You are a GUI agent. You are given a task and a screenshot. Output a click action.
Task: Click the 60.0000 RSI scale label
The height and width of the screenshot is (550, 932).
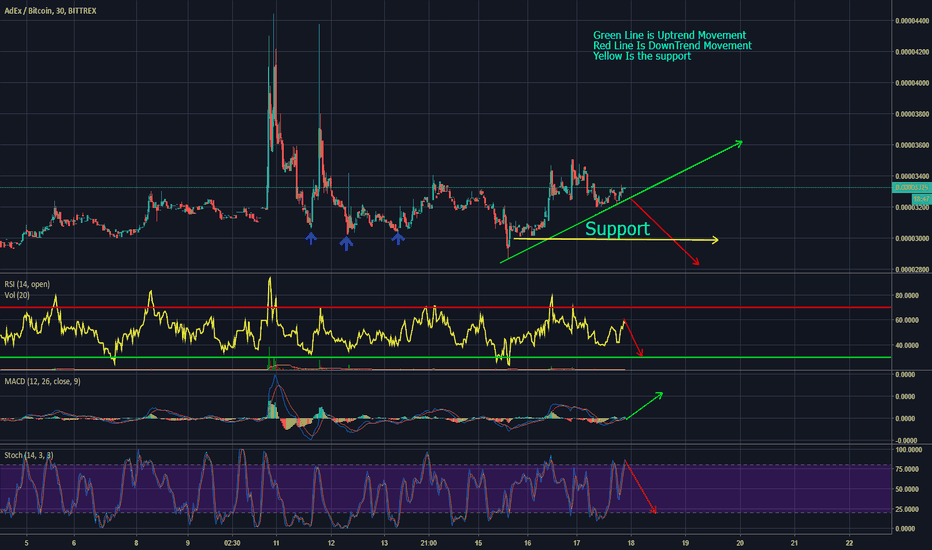tap(906, 320)
